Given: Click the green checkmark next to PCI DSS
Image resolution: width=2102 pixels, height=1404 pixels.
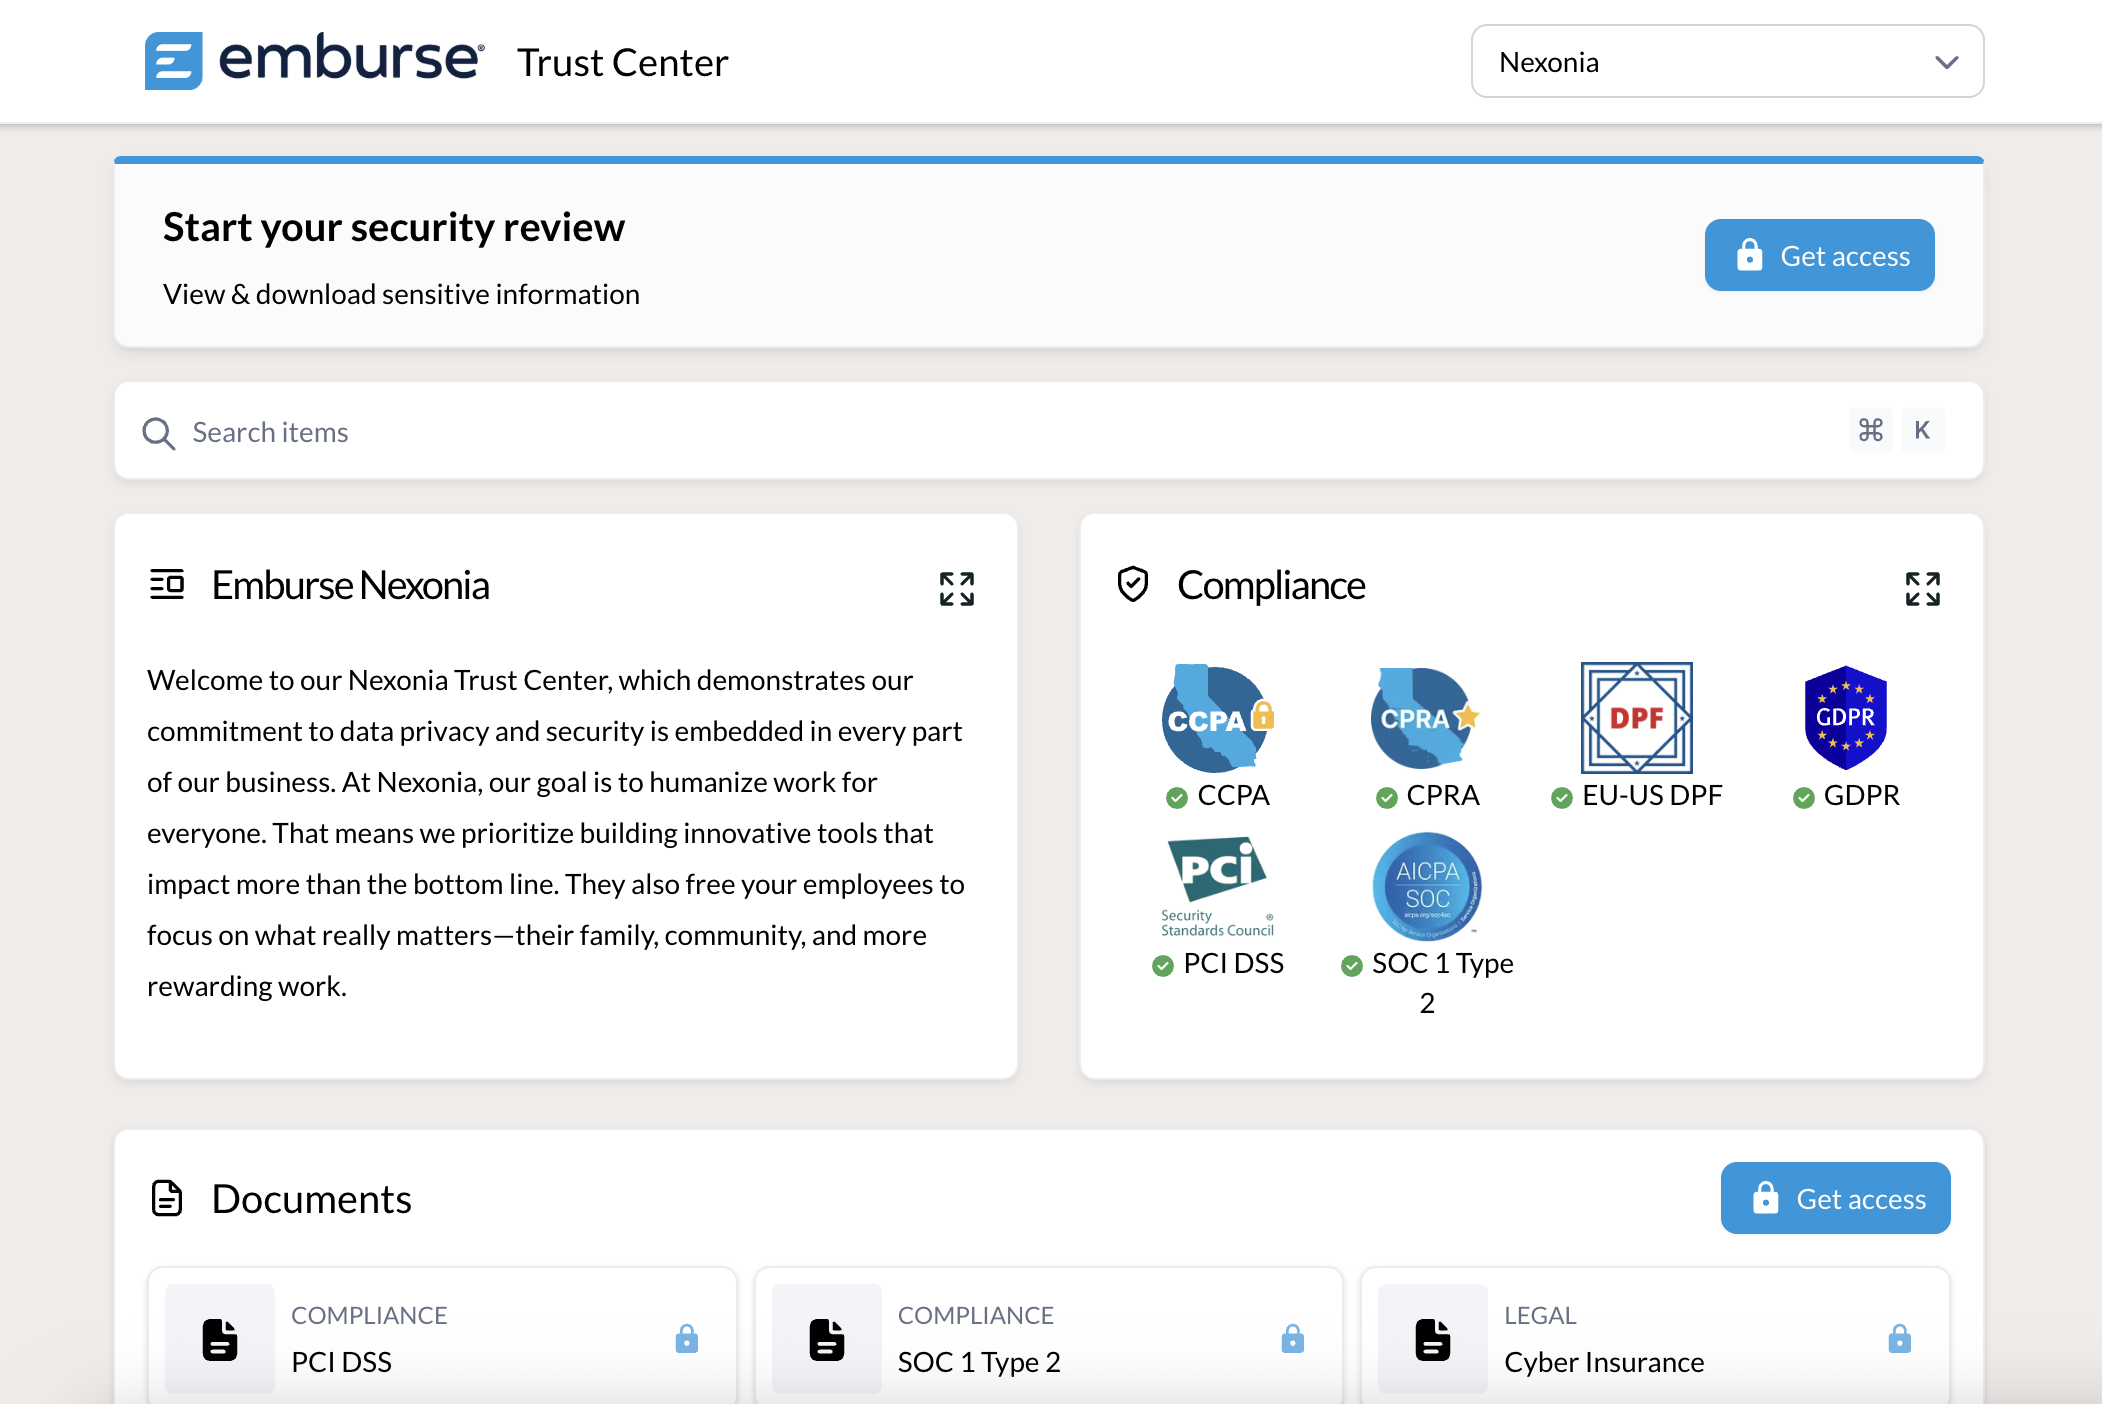Looking at the screenshot, I should [x=1162, y=965].
